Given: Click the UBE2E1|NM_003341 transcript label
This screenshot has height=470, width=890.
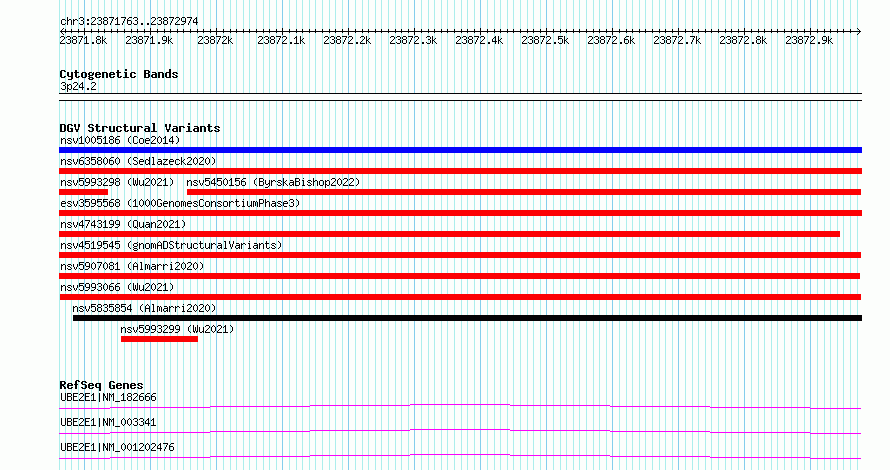Looking at the screenshot, I should pyautogui.click(x=108, y=422).
